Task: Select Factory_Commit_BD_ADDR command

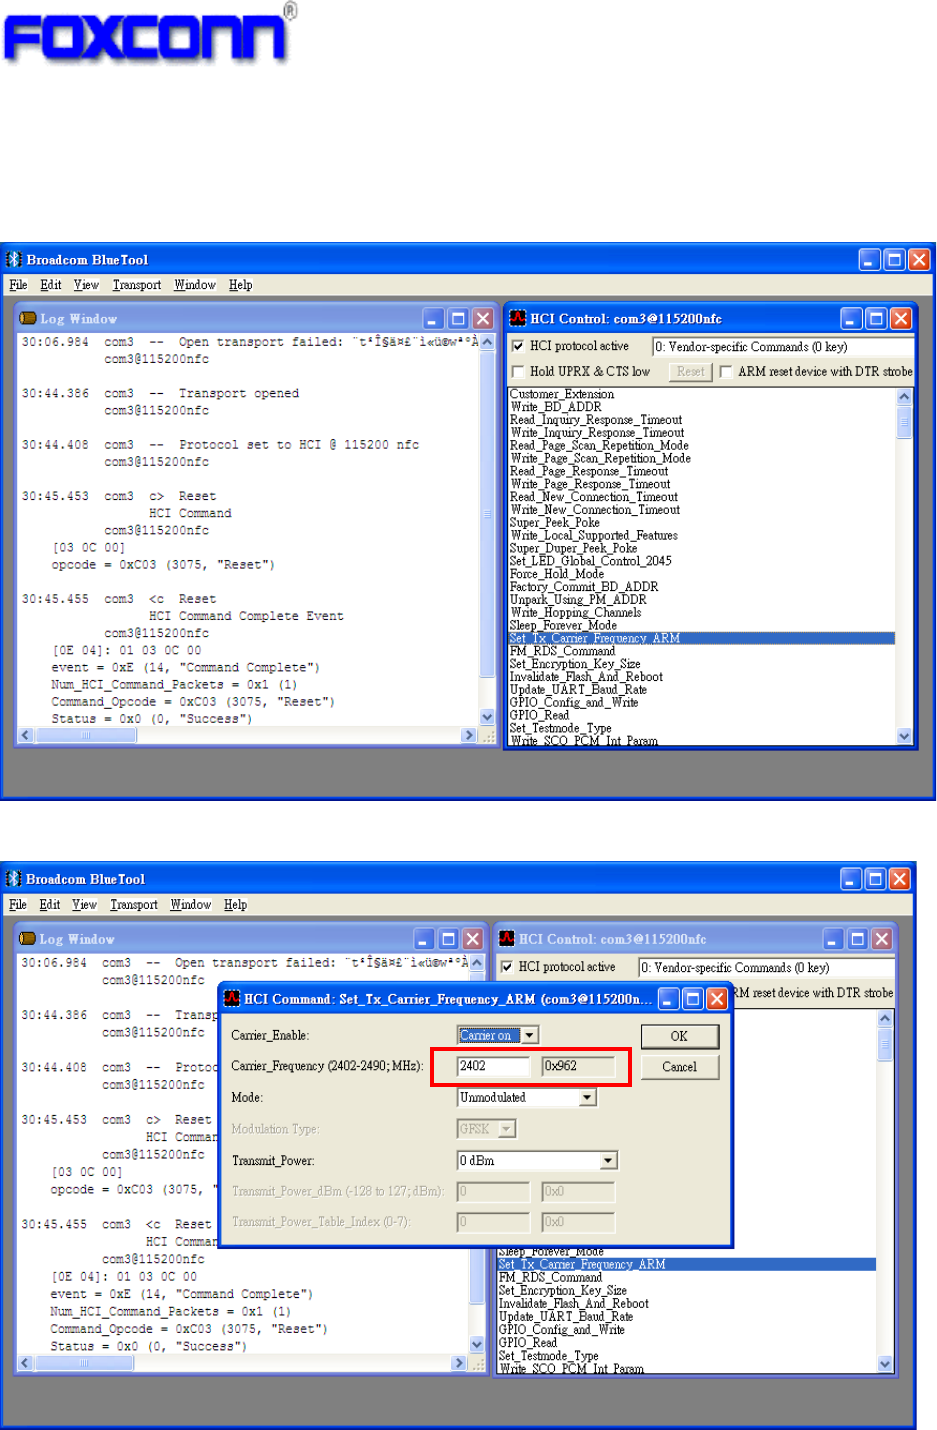Action: pos(584,587)
